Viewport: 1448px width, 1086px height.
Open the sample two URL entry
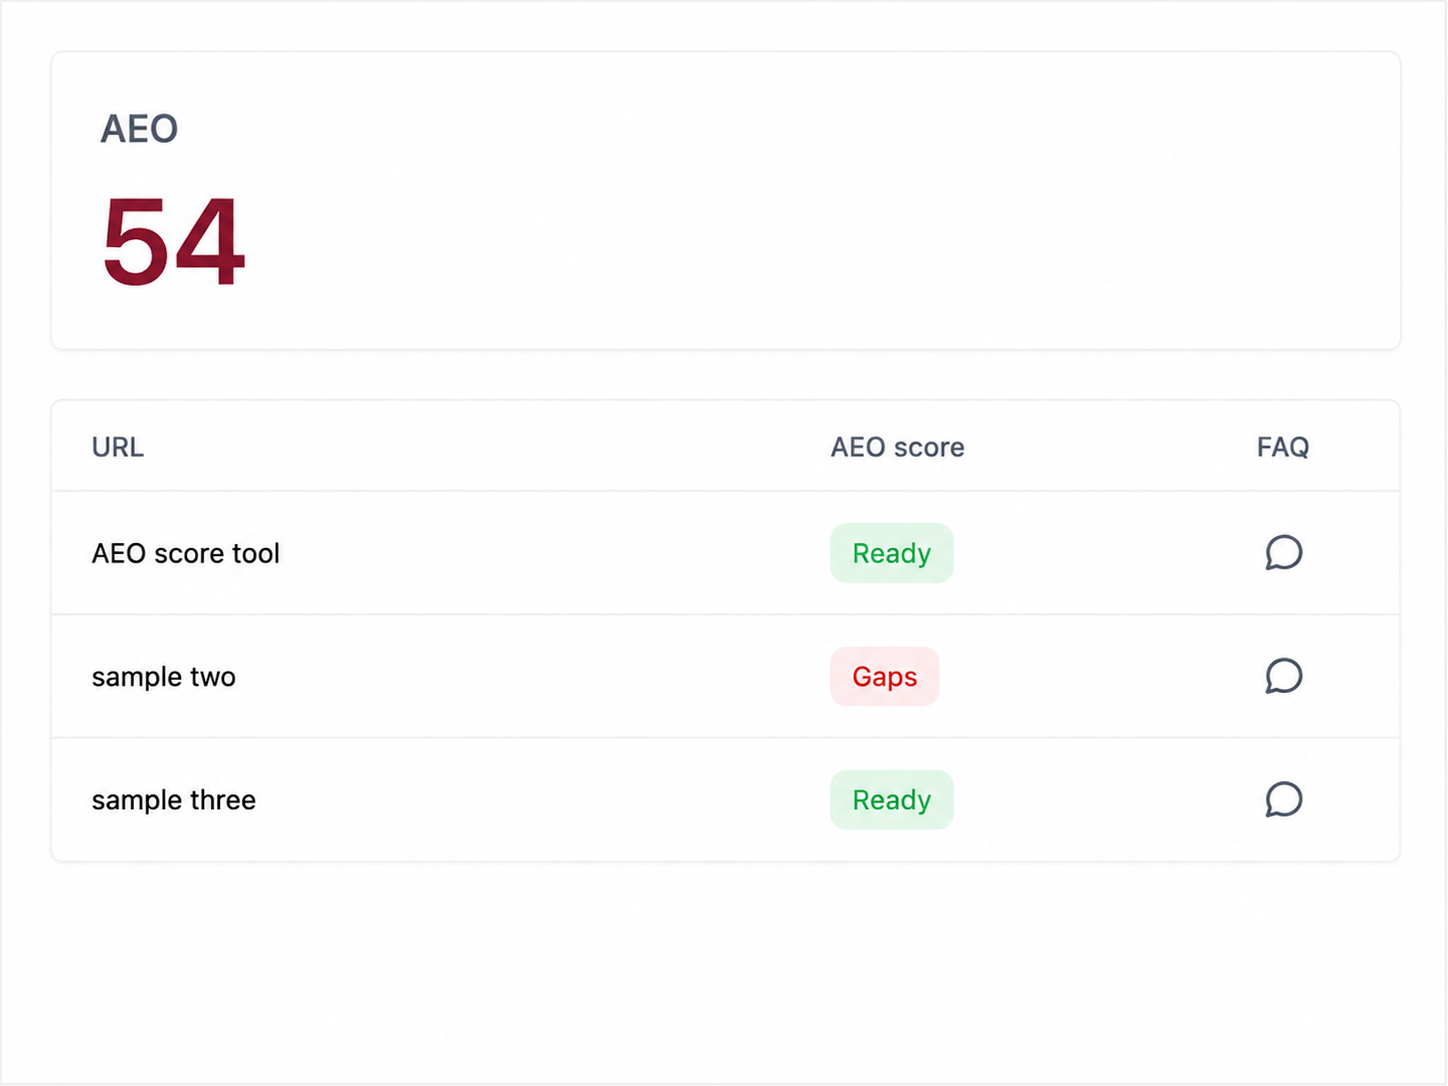(x=164, y=677)
